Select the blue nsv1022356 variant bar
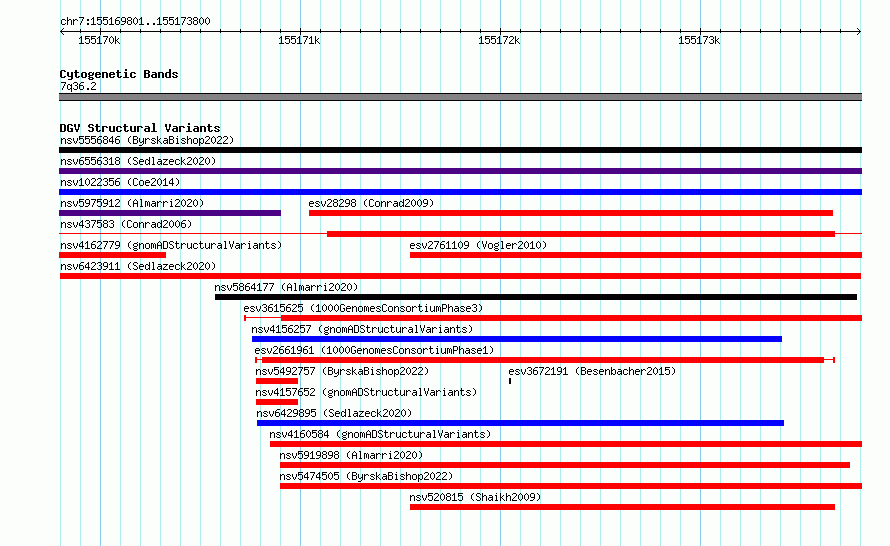 tap(460, 192)
